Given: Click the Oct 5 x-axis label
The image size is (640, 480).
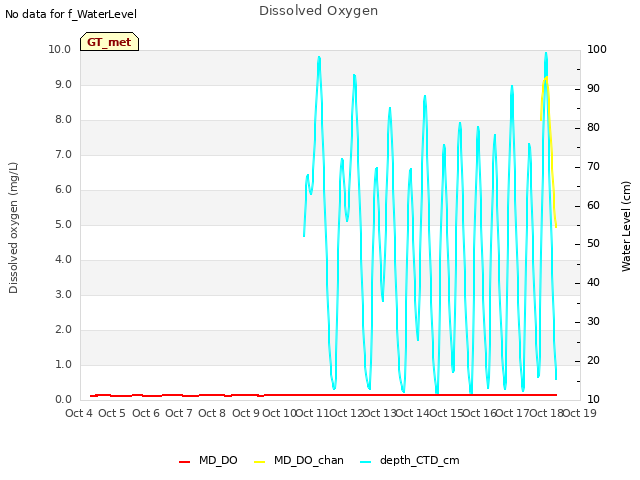Looking at the screenshot, I should coord(112,413).
